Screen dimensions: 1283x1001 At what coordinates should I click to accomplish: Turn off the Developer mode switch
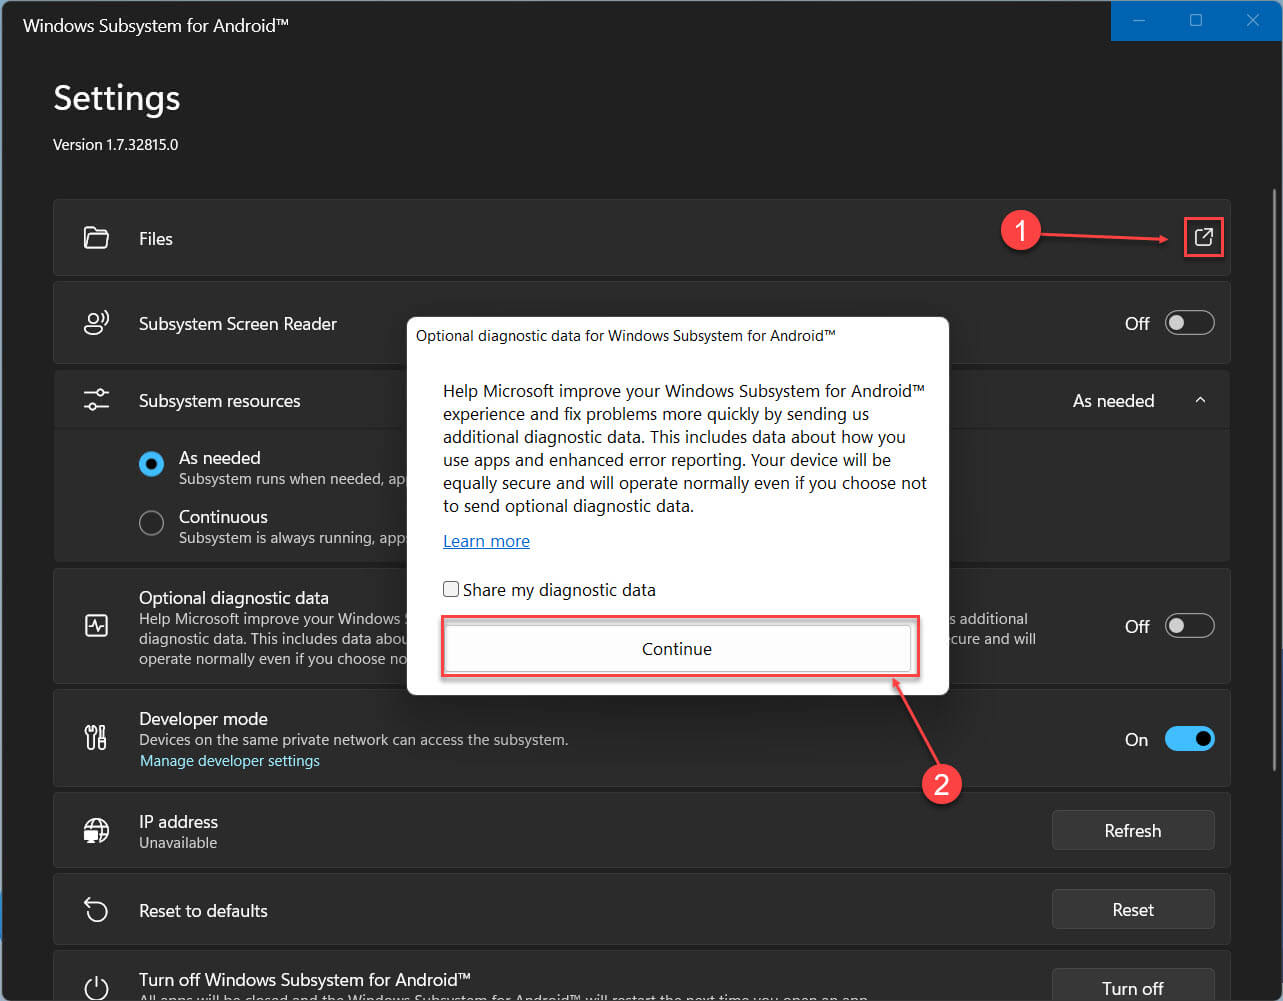(x=1189, y=739)
